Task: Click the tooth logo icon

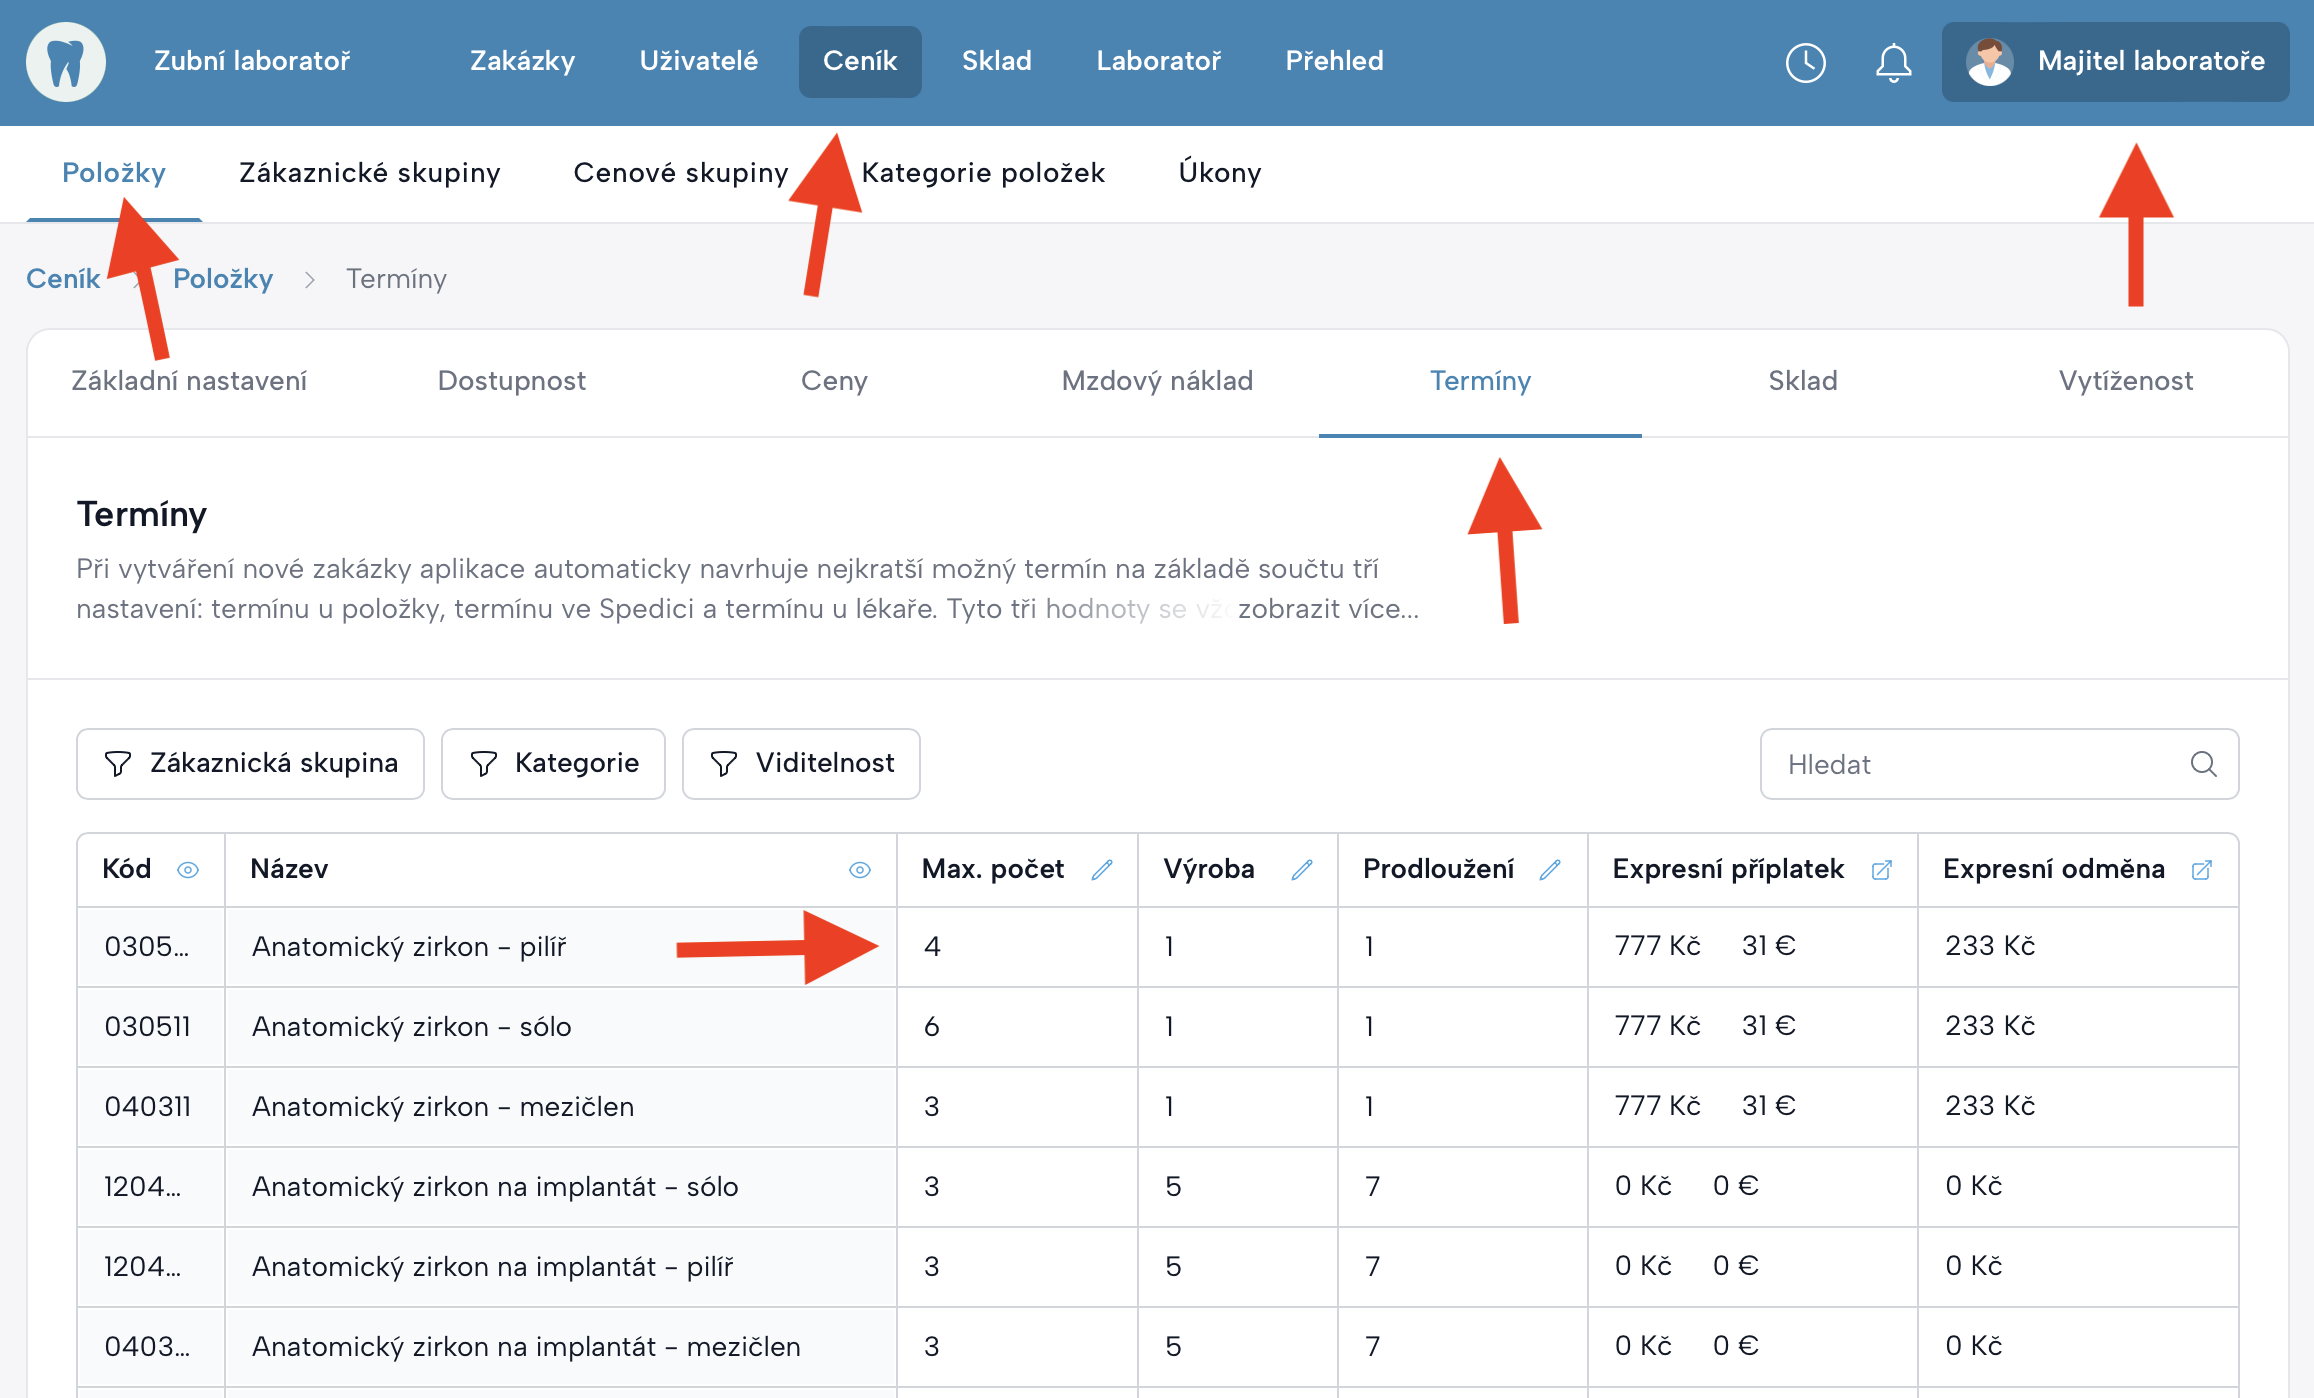Action: pos(66,62)
